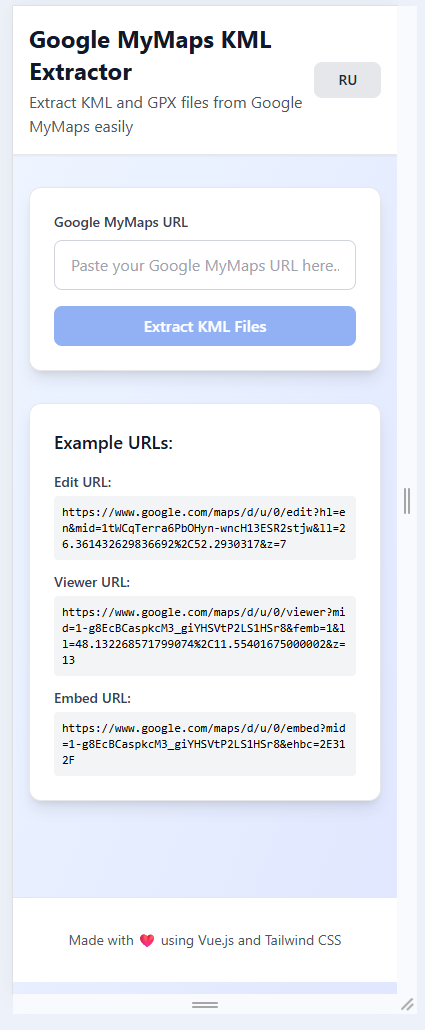This screenshot has width=425, height=1030.
Task: Click the right-side vertical resize handle
Action: [407, 501]
